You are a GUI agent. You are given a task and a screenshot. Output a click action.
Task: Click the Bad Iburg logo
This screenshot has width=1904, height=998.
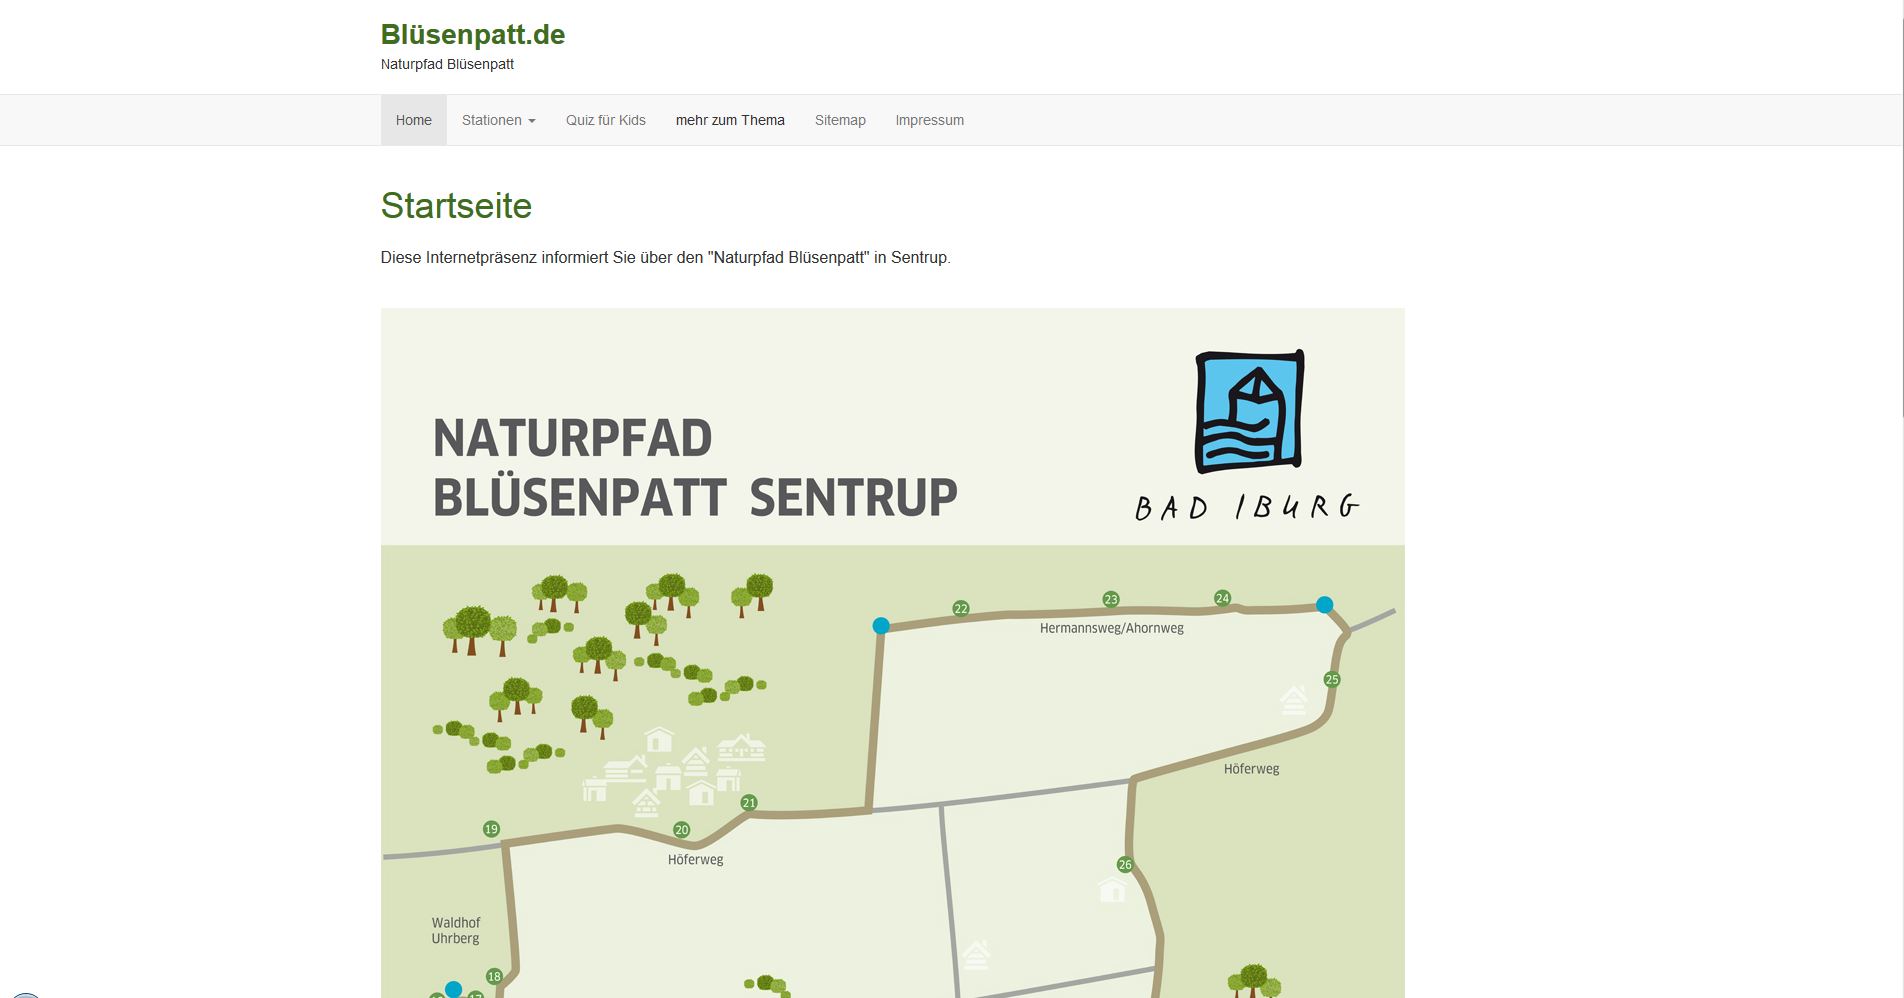point(1249,435)
